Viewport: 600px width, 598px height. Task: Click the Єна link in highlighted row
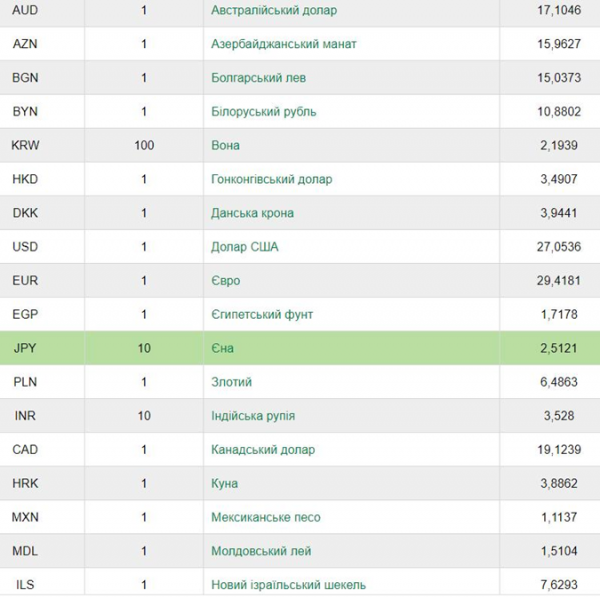pos(222,348)
